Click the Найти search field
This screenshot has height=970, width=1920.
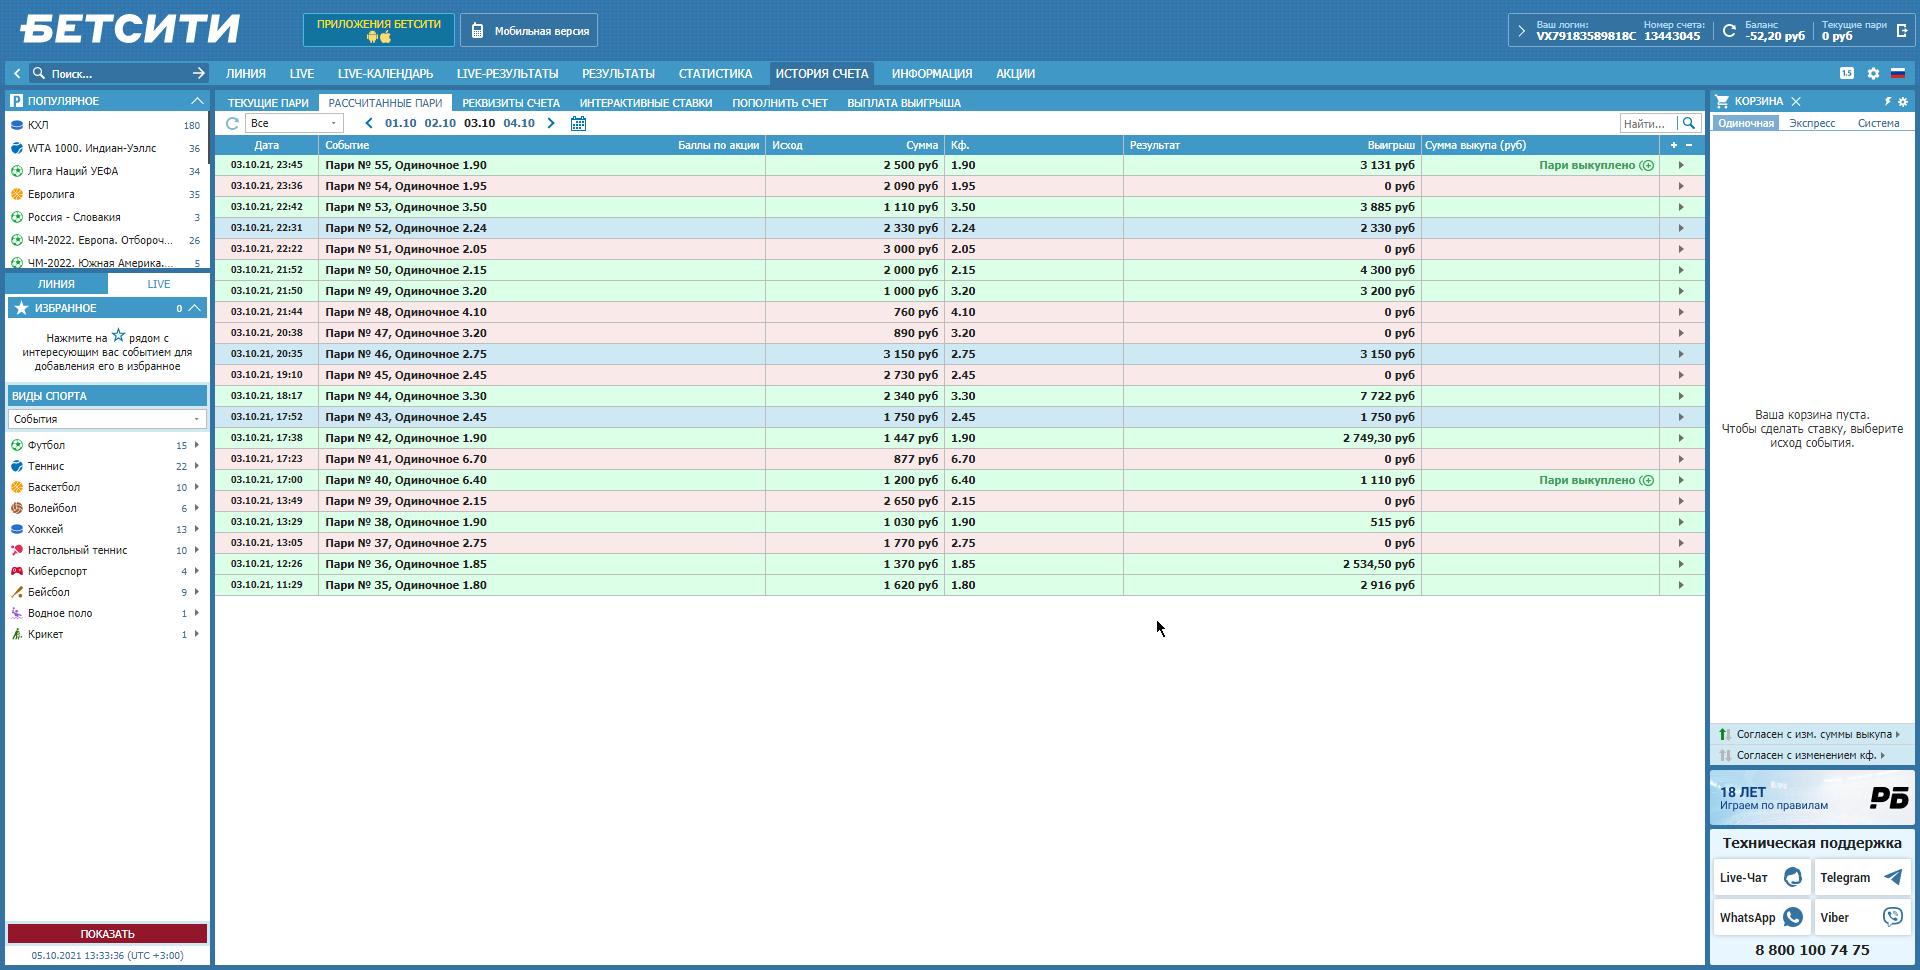(1647, 123)
